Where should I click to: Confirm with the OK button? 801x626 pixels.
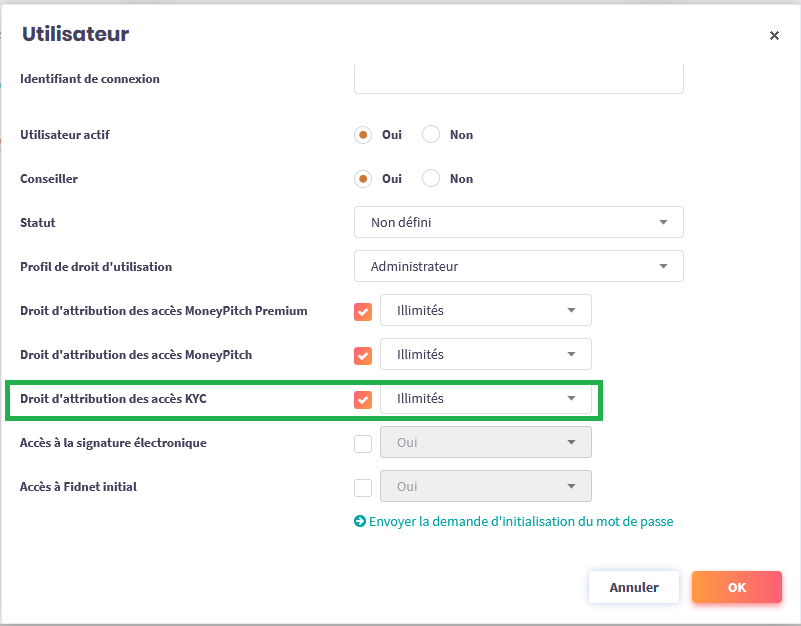(736, 588)
